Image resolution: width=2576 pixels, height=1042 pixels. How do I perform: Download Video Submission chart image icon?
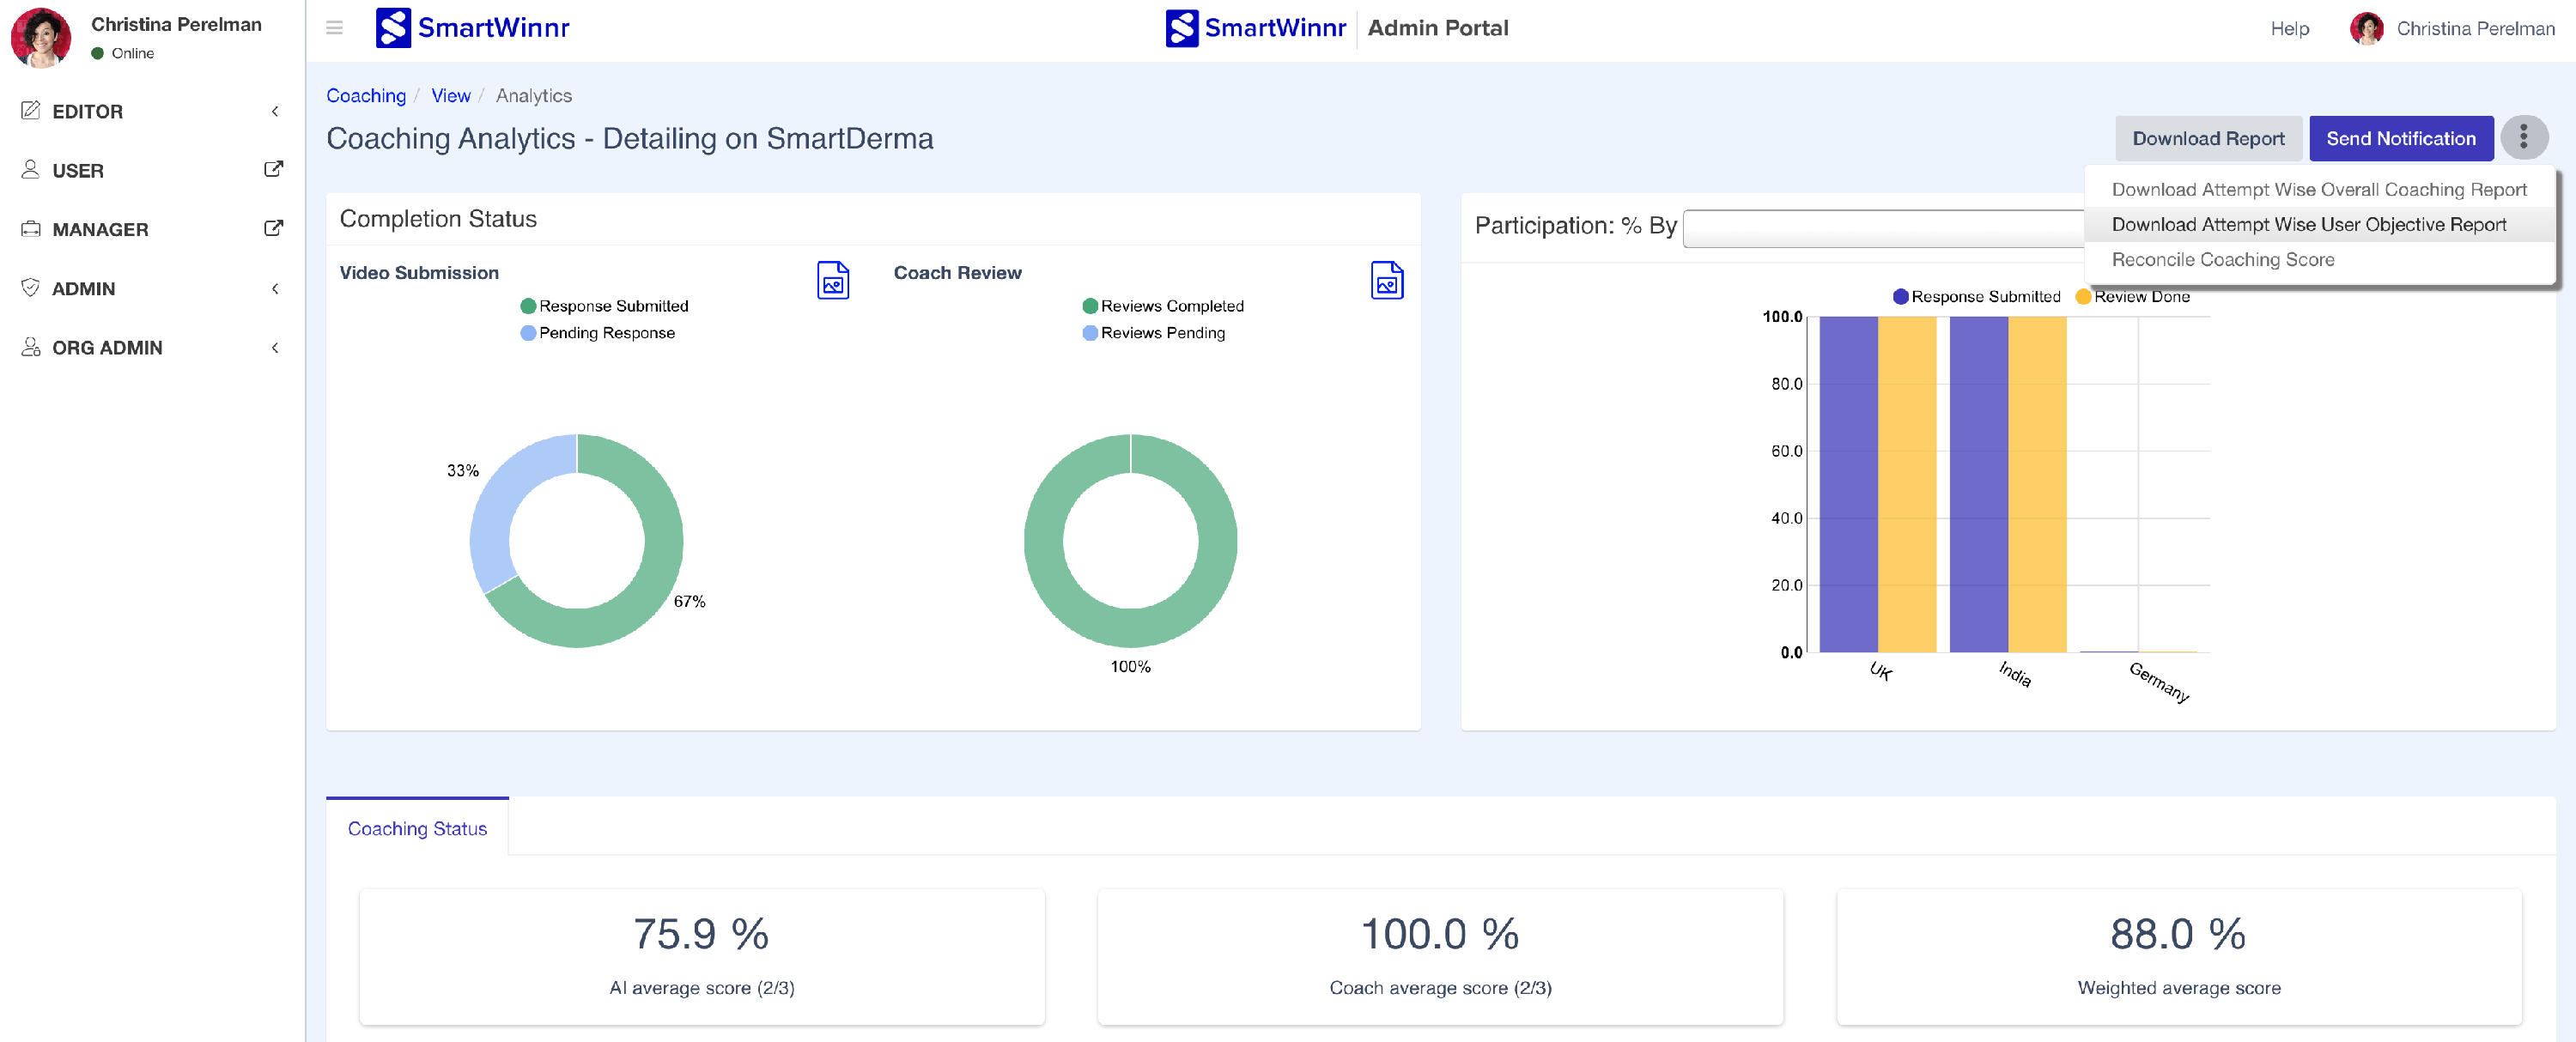click(832, 281)
